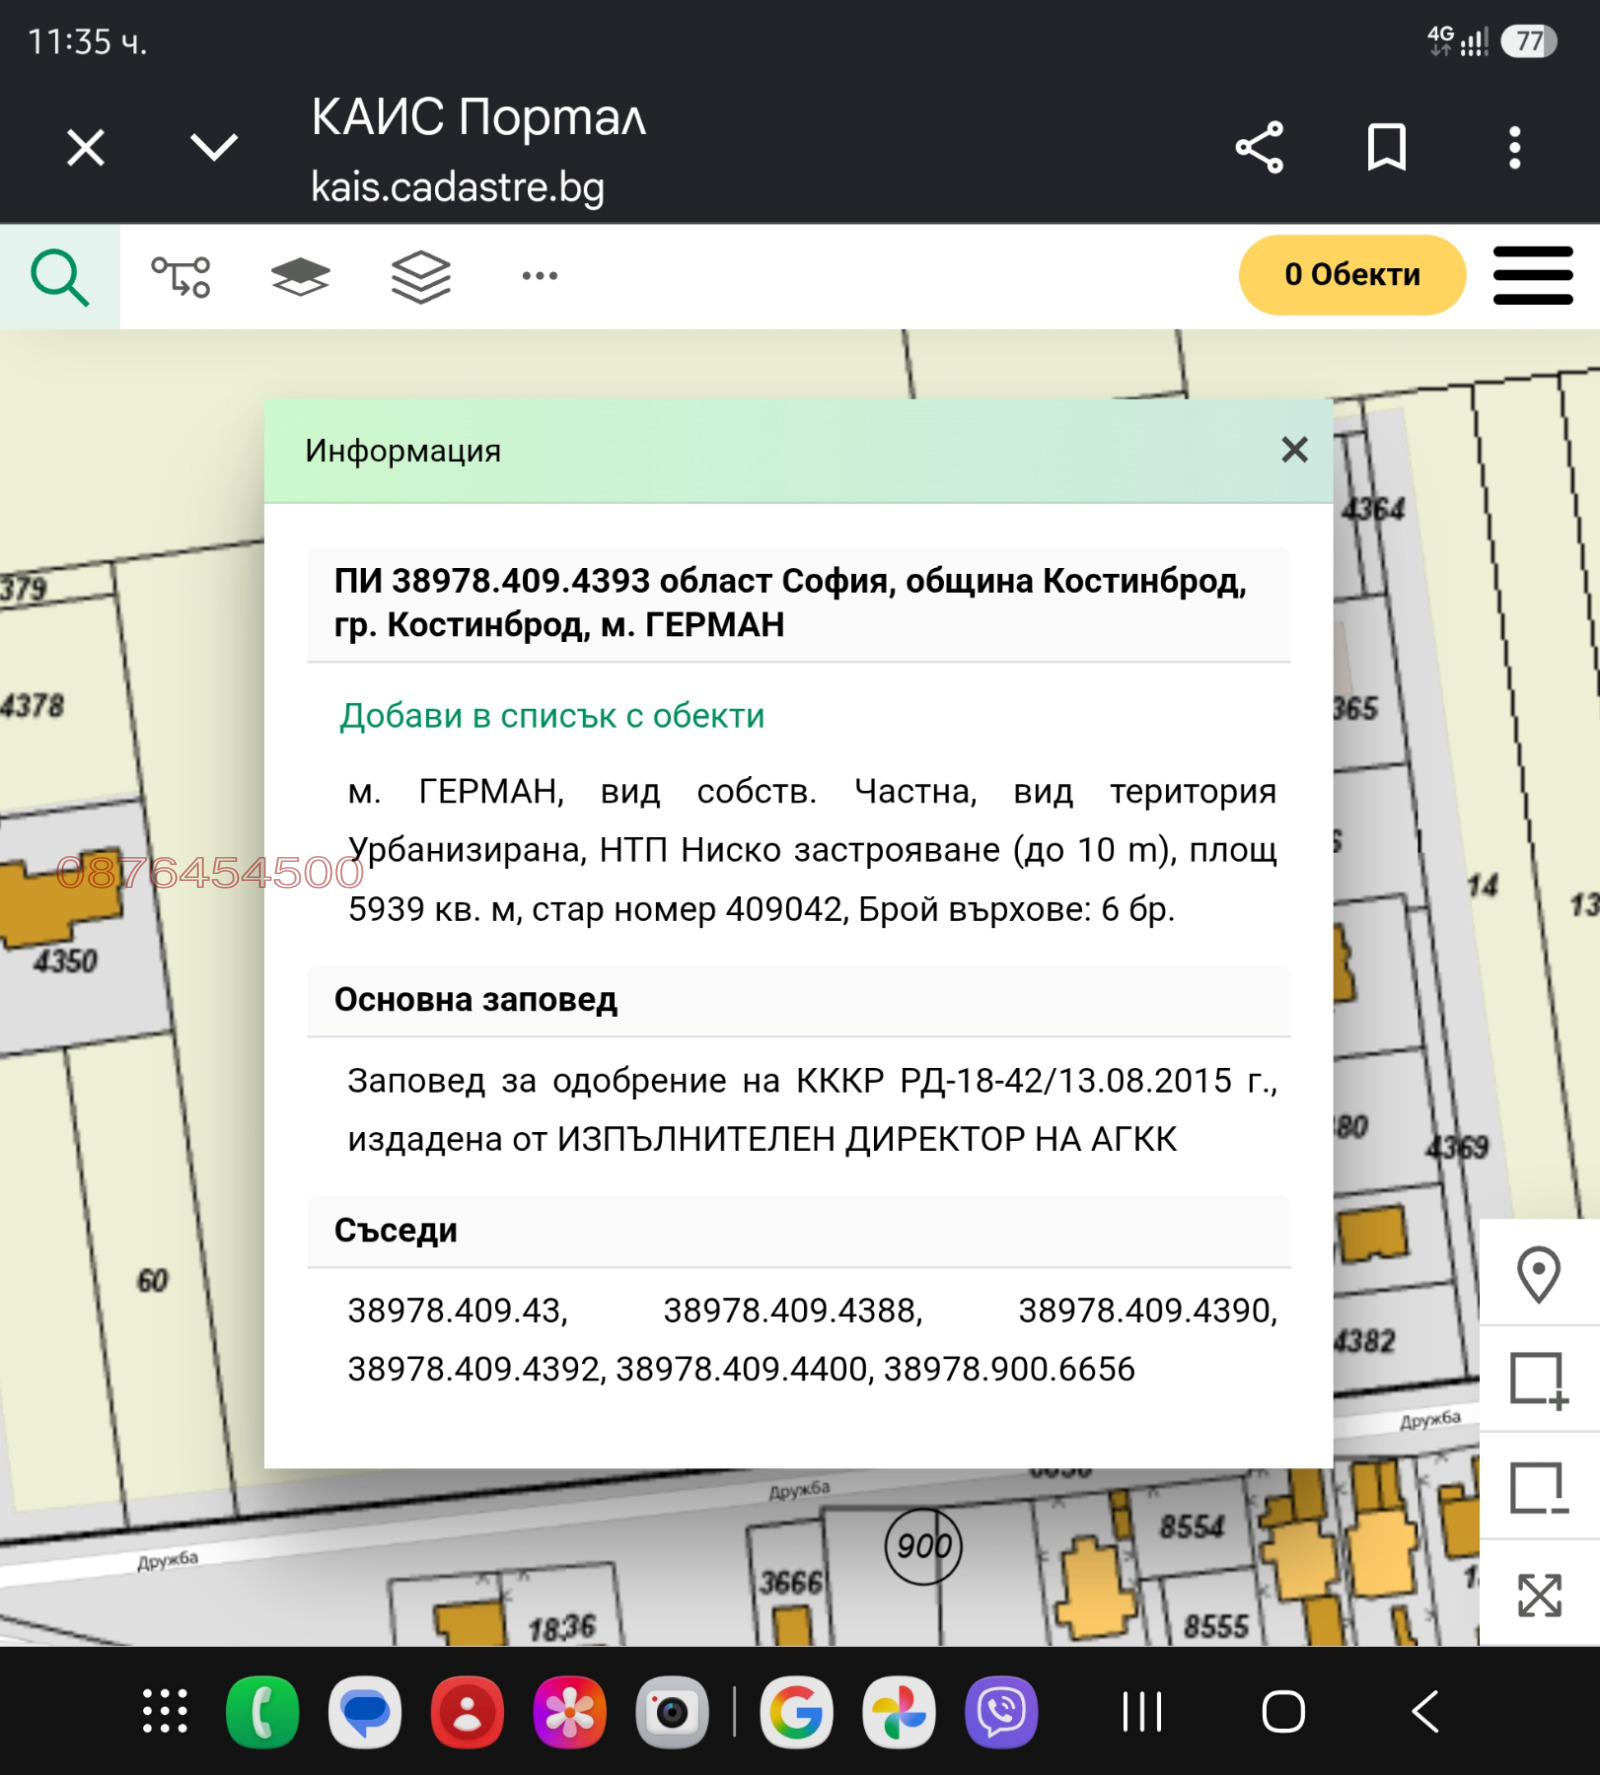
Task: Launch the Camera app
Action: point(672,1712)
